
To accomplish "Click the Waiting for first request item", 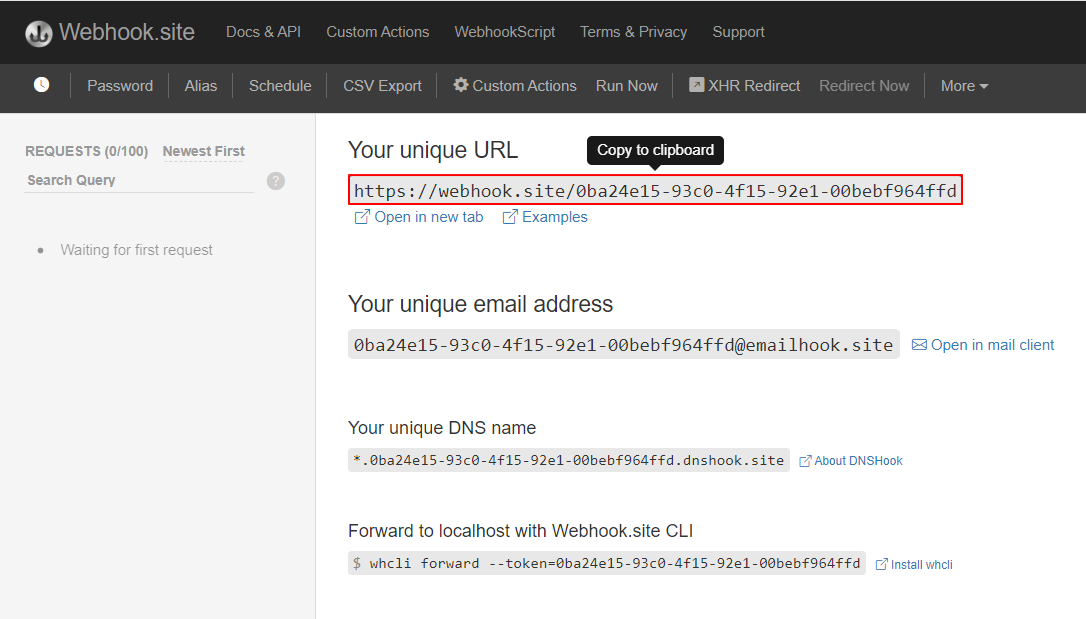I will (x=136, y=250).
